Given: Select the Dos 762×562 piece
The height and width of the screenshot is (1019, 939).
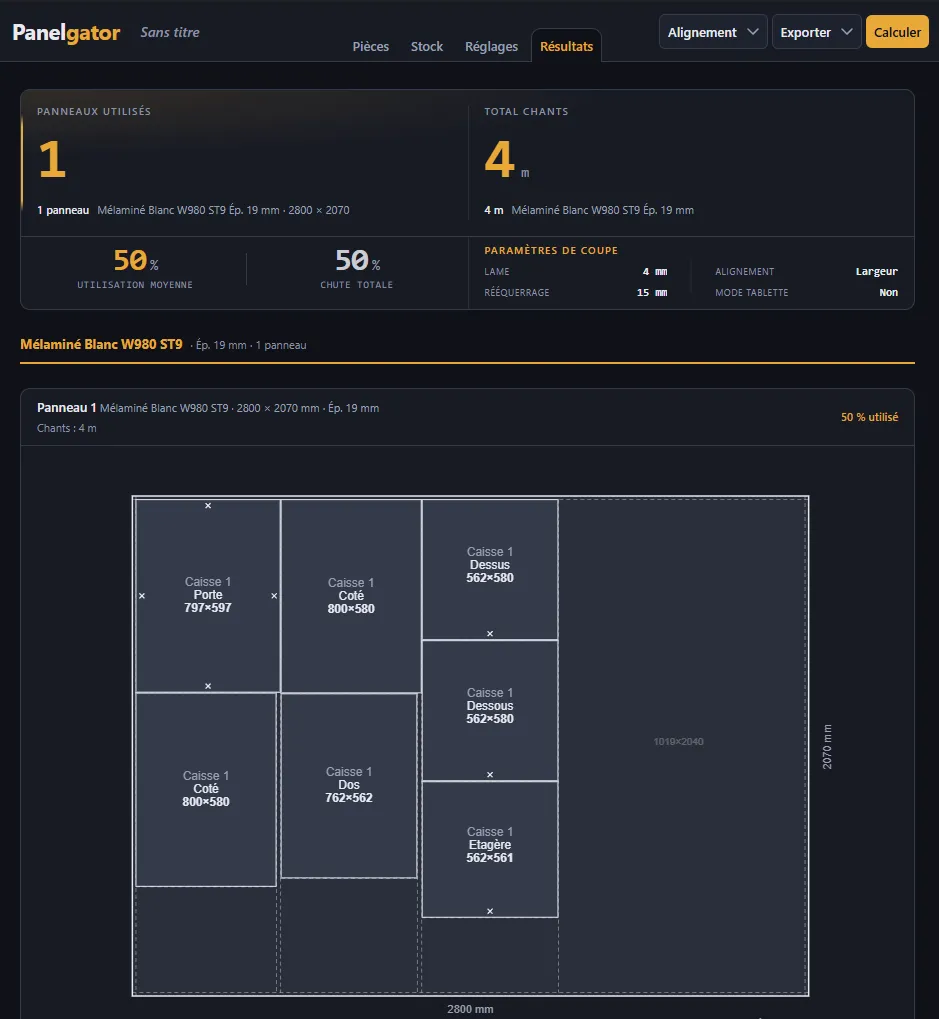Looking at the screenshot, I should pyautogui.click(x=349, y=785).
